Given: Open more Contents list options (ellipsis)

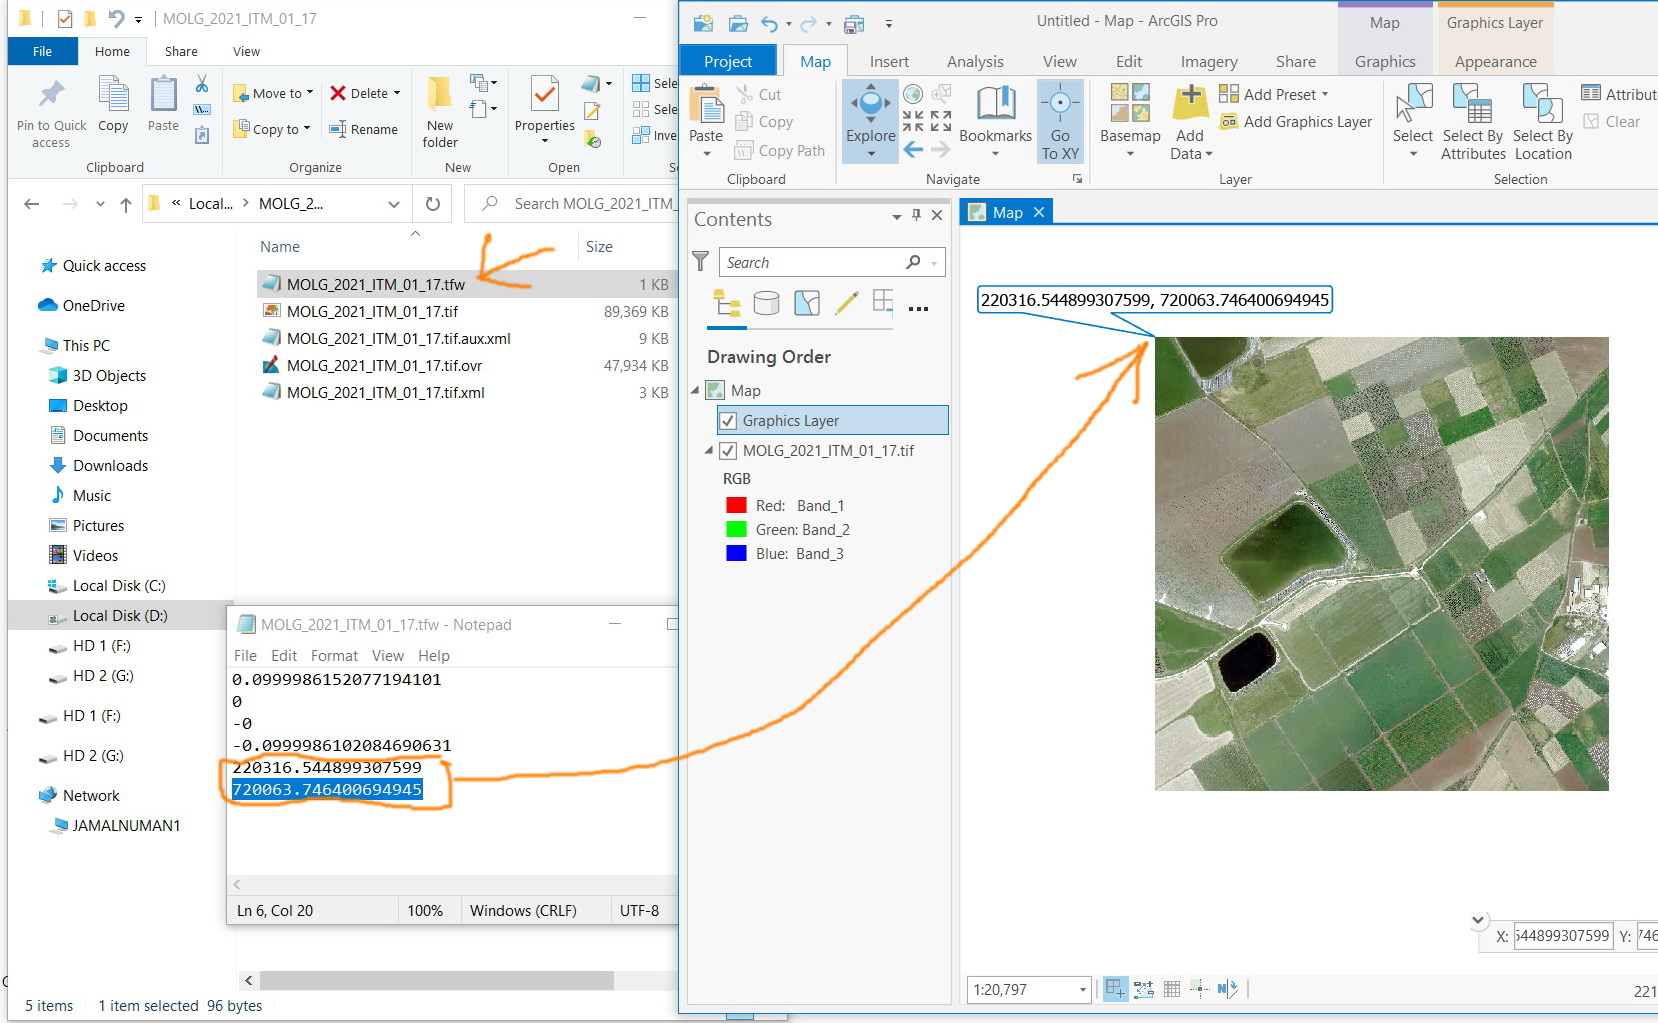Looking at the screenshot, I should [918, 308].
